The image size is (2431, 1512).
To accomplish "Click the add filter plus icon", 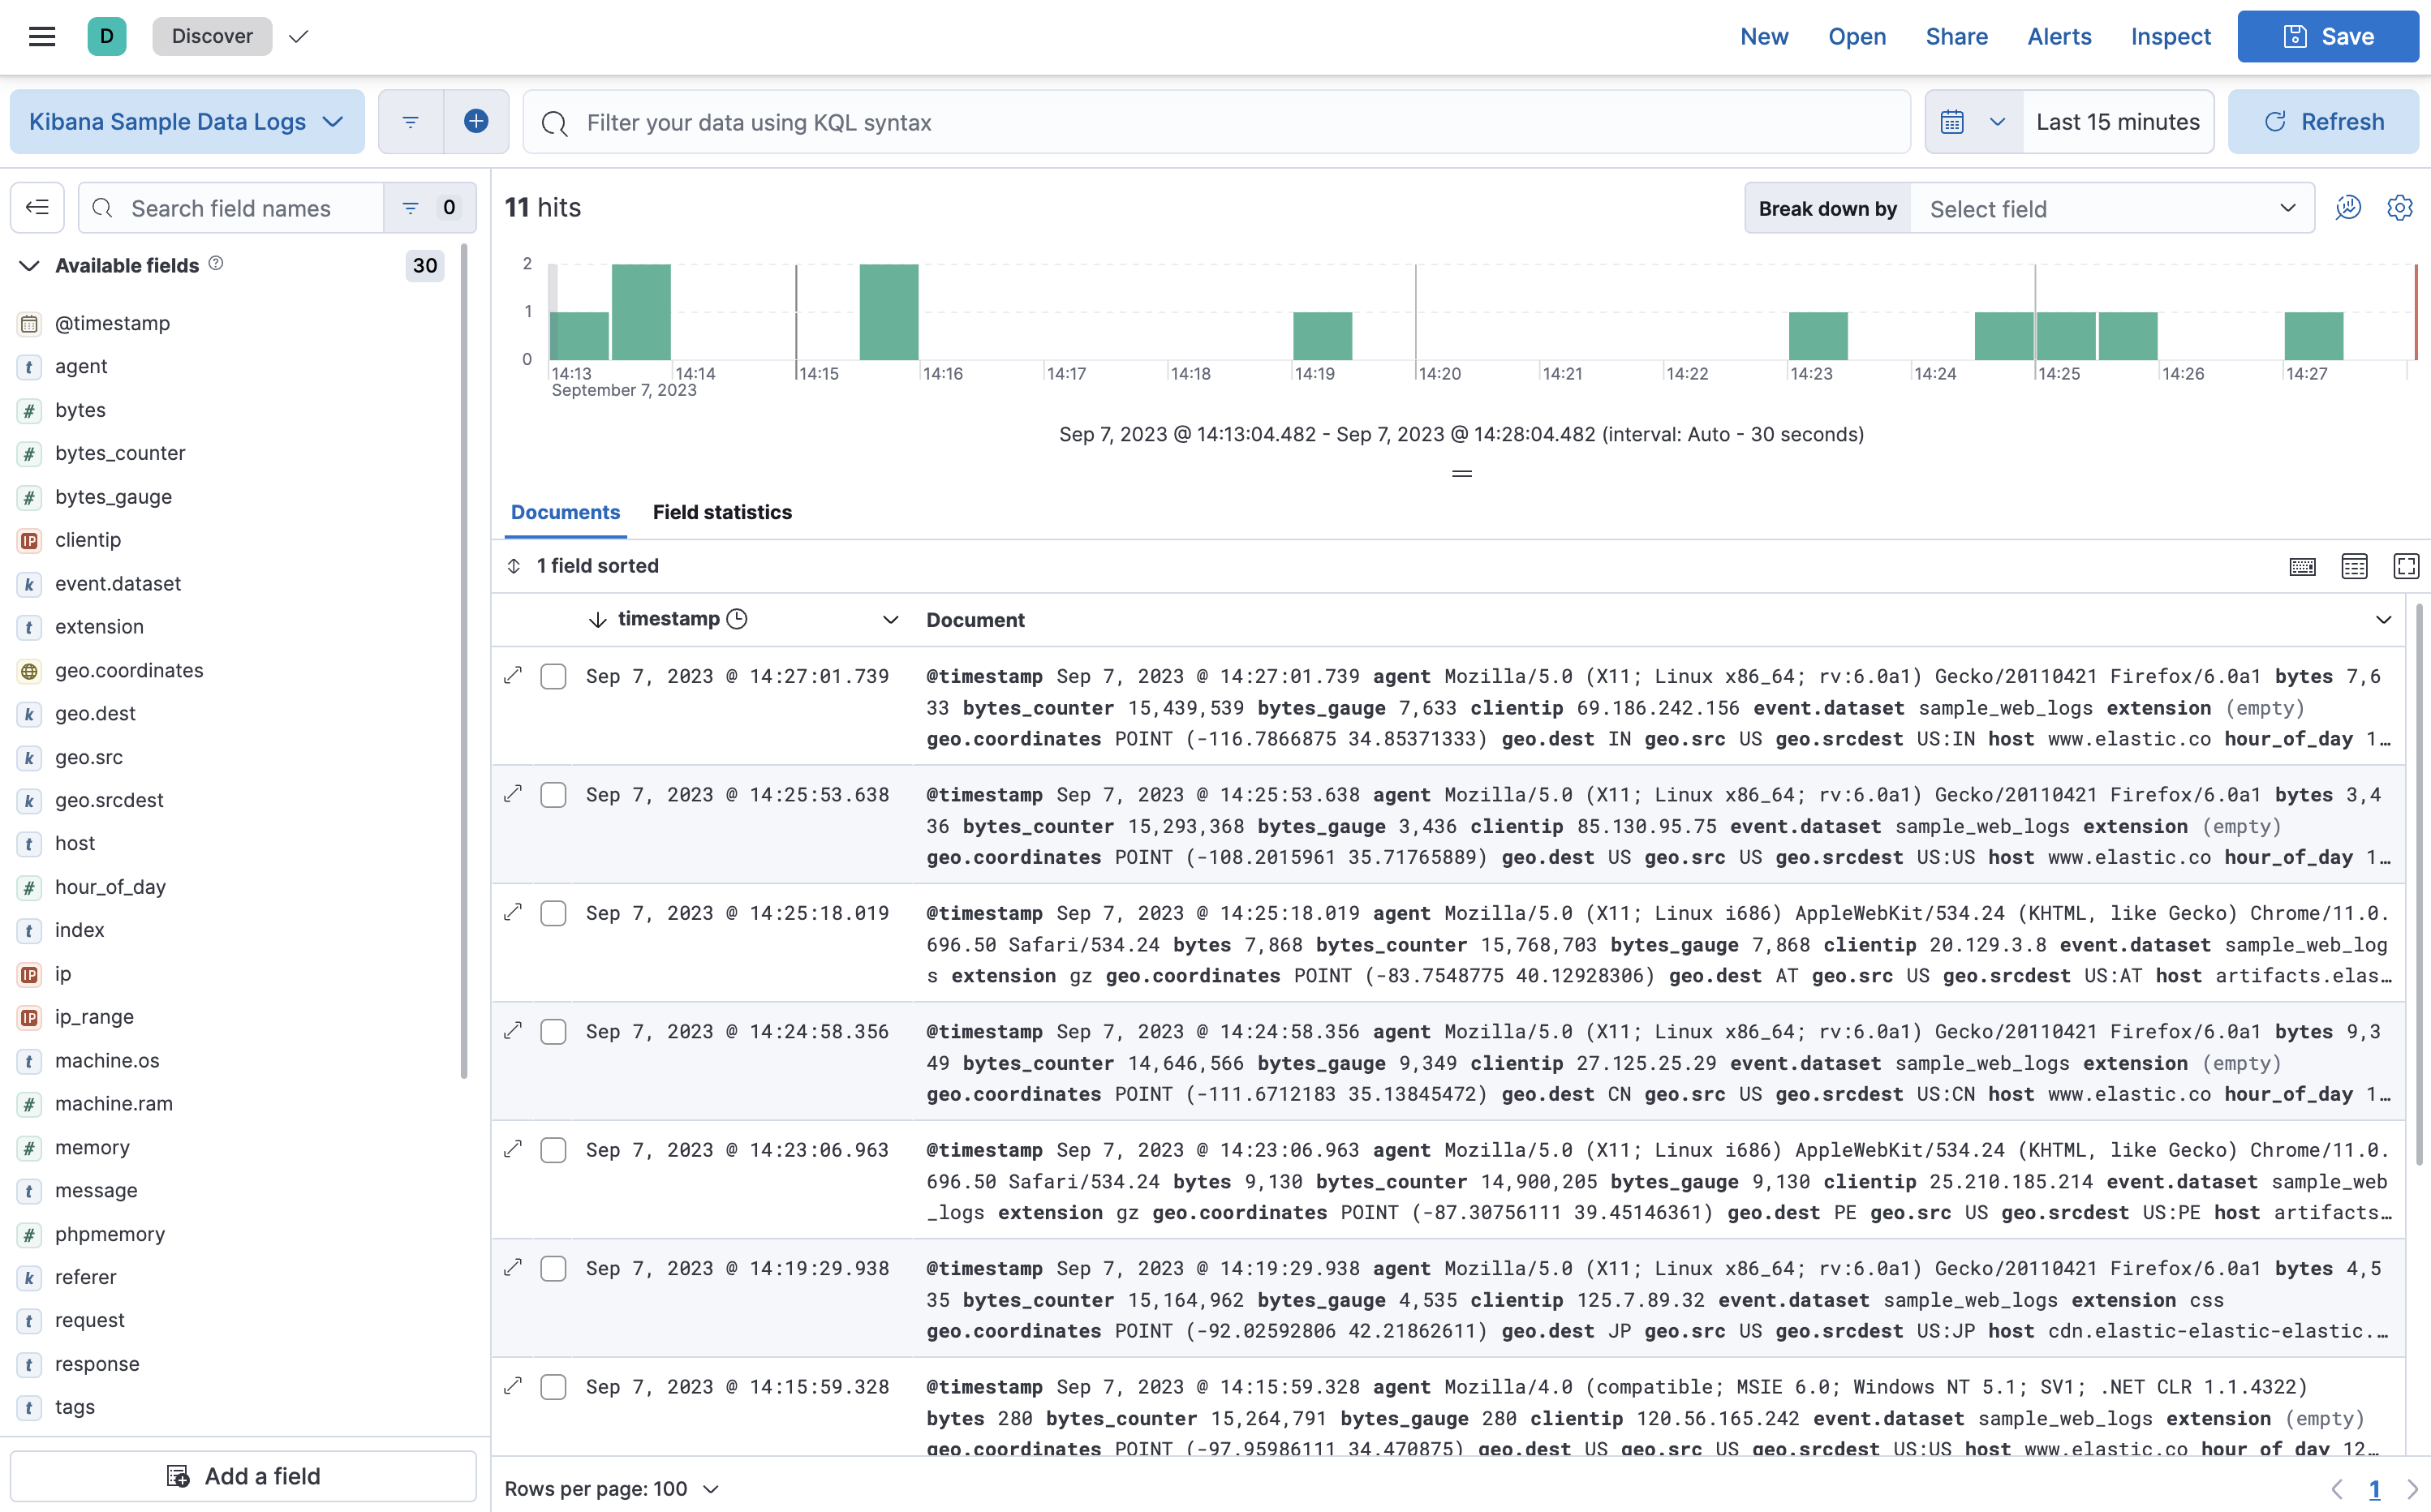I will point(475,122).
